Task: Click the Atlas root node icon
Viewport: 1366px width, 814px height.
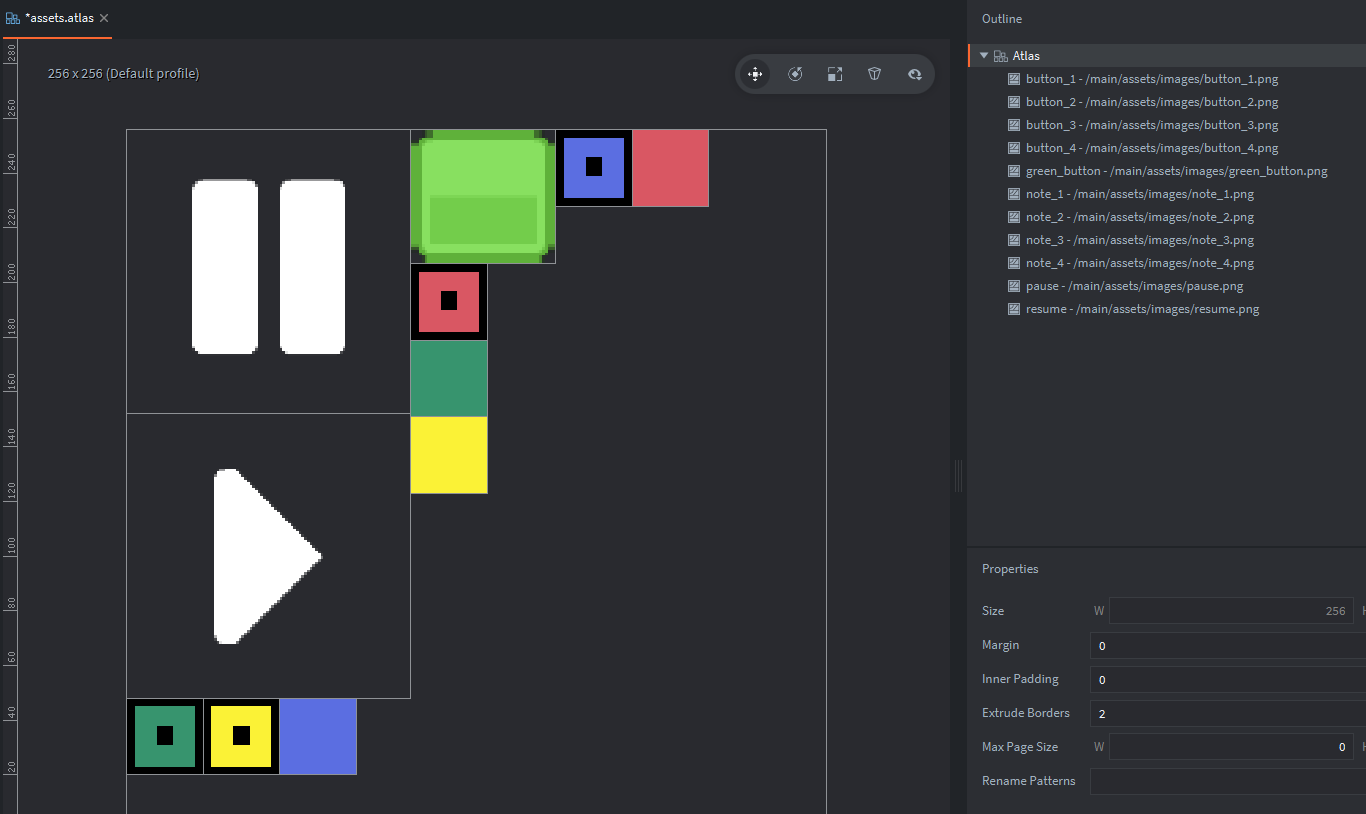Action: click(x=1000, y=56)
